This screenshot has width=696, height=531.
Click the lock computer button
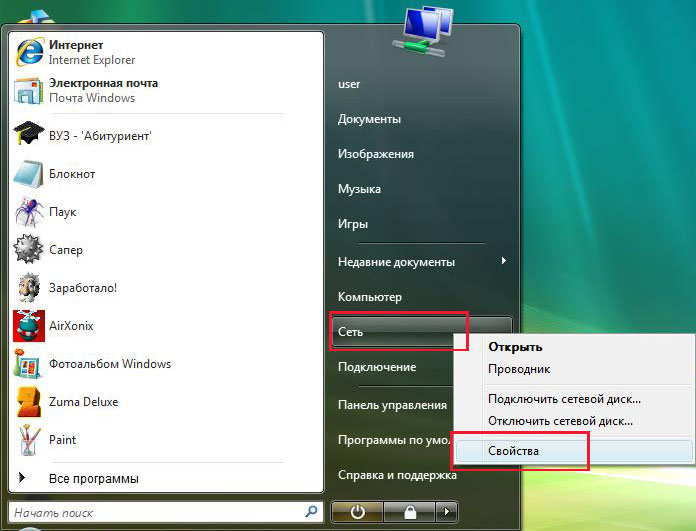point(410,512)
